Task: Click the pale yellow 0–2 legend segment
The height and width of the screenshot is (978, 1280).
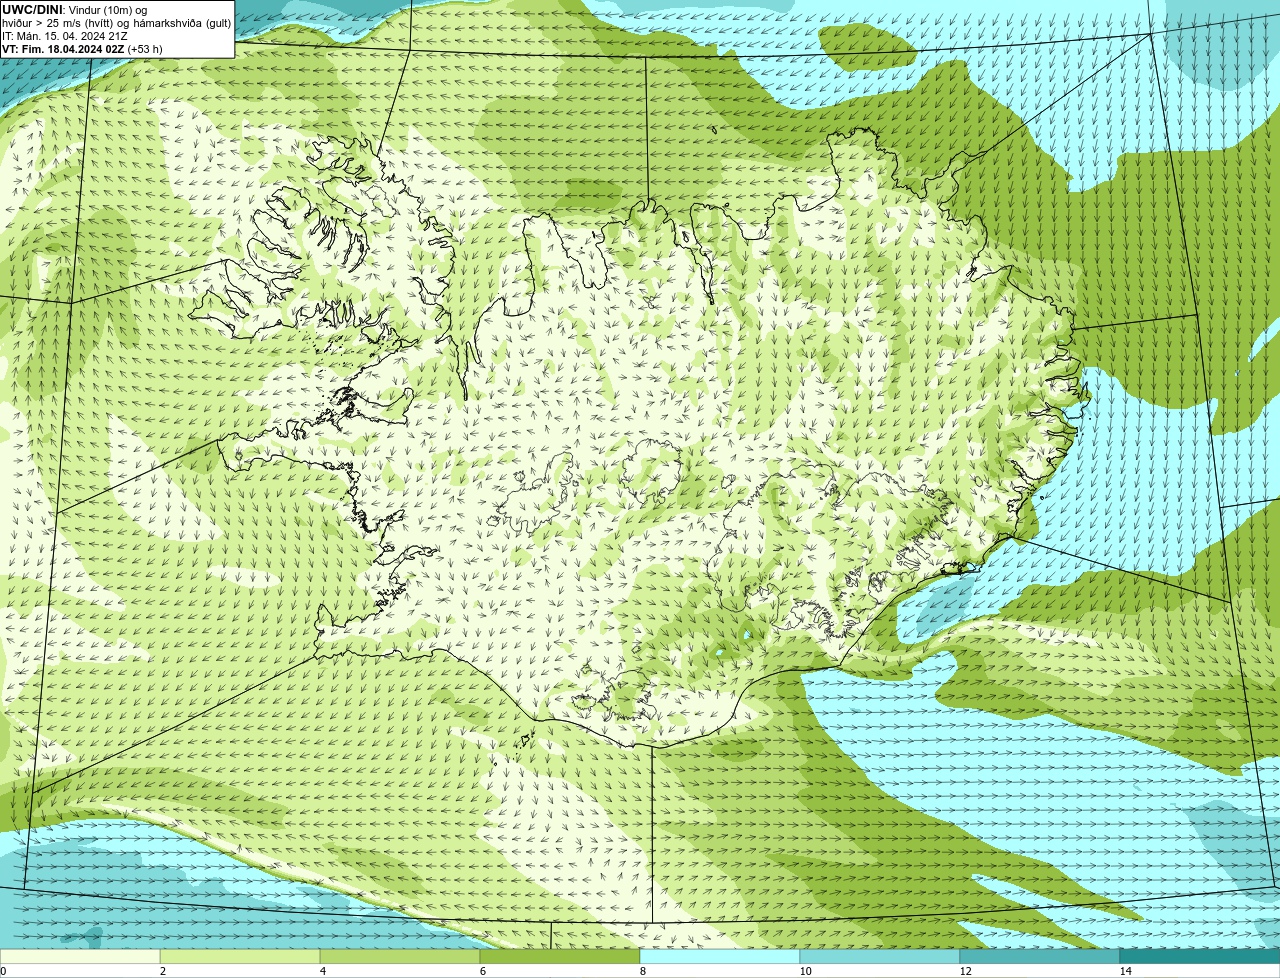Action: click(80, 956)
